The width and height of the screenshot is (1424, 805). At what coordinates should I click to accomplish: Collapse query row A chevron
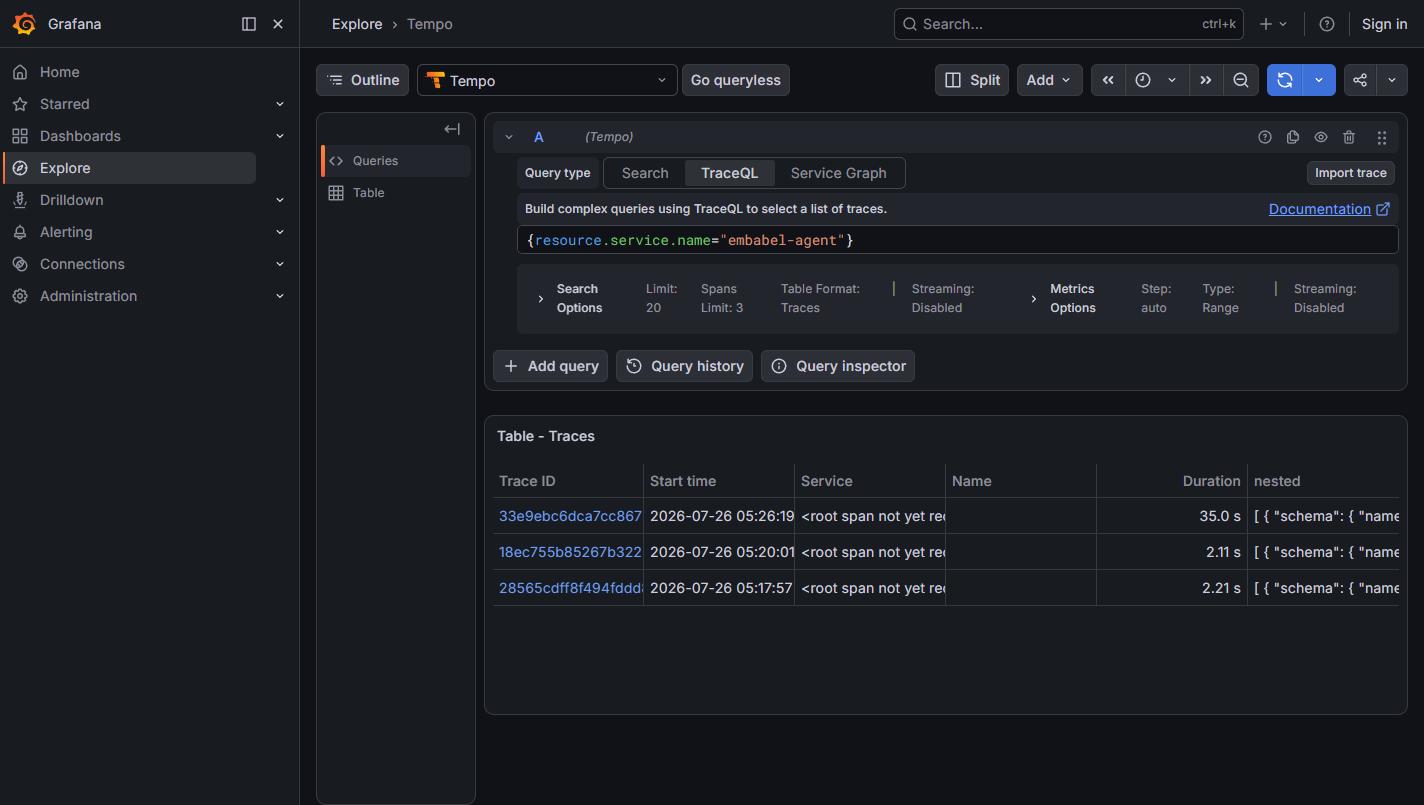pos(509,137)
